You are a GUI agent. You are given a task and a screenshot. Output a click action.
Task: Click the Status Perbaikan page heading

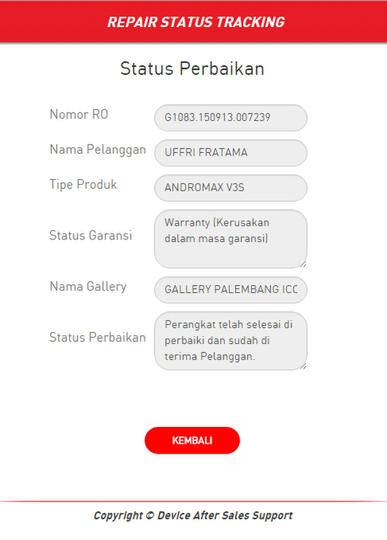pyautogui.click(x=192, y=68)
